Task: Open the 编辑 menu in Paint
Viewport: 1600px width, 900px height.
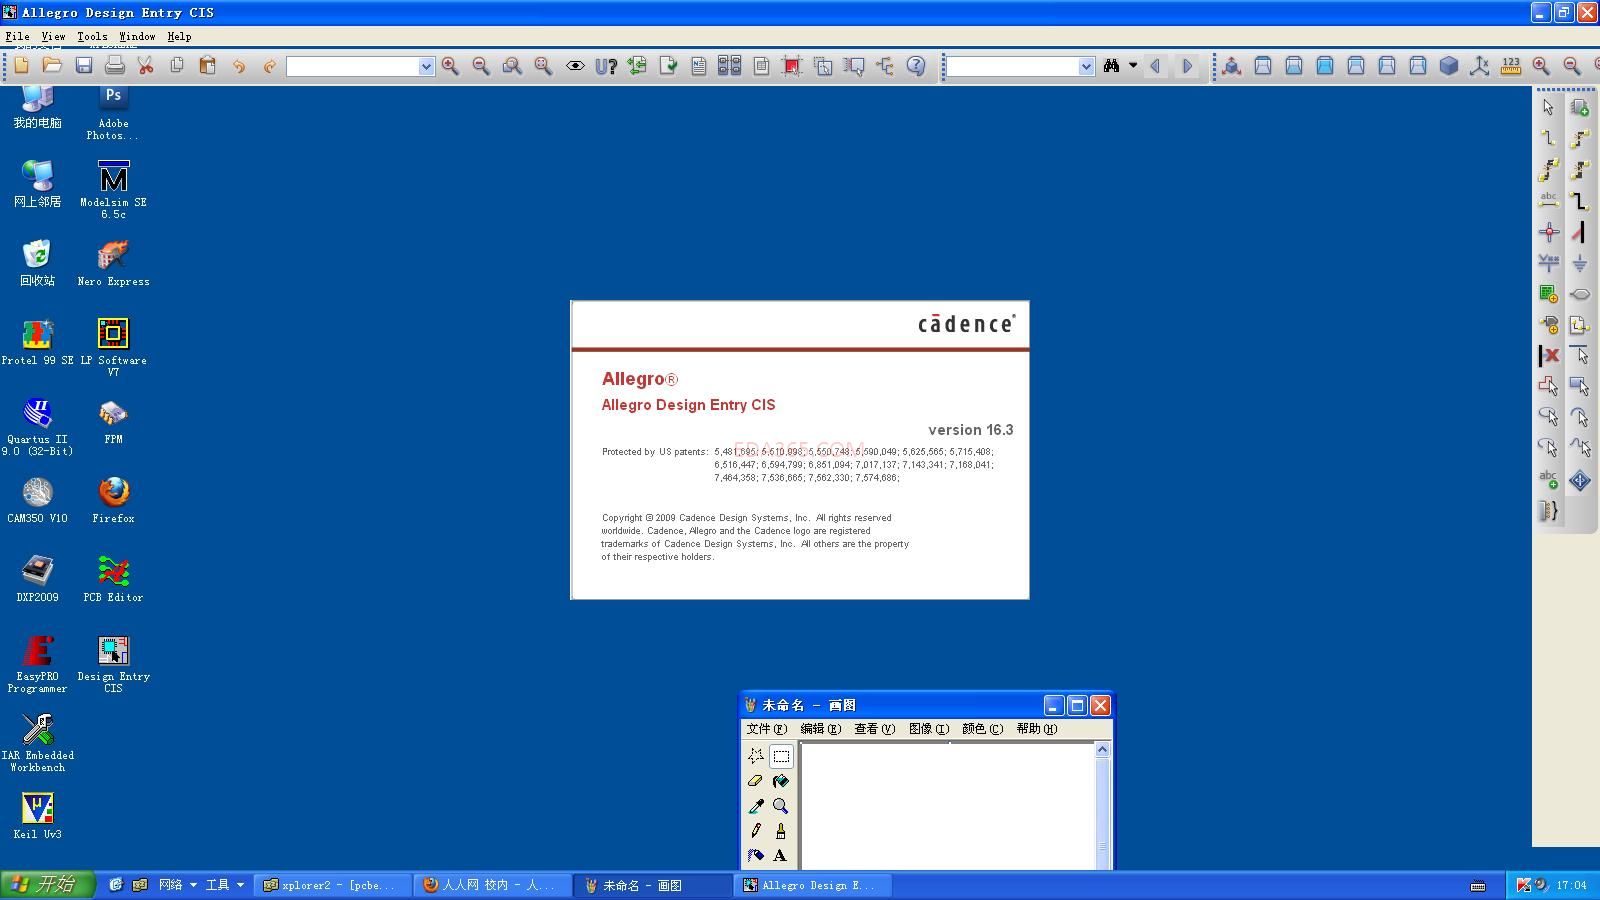Action: [820, 729]
